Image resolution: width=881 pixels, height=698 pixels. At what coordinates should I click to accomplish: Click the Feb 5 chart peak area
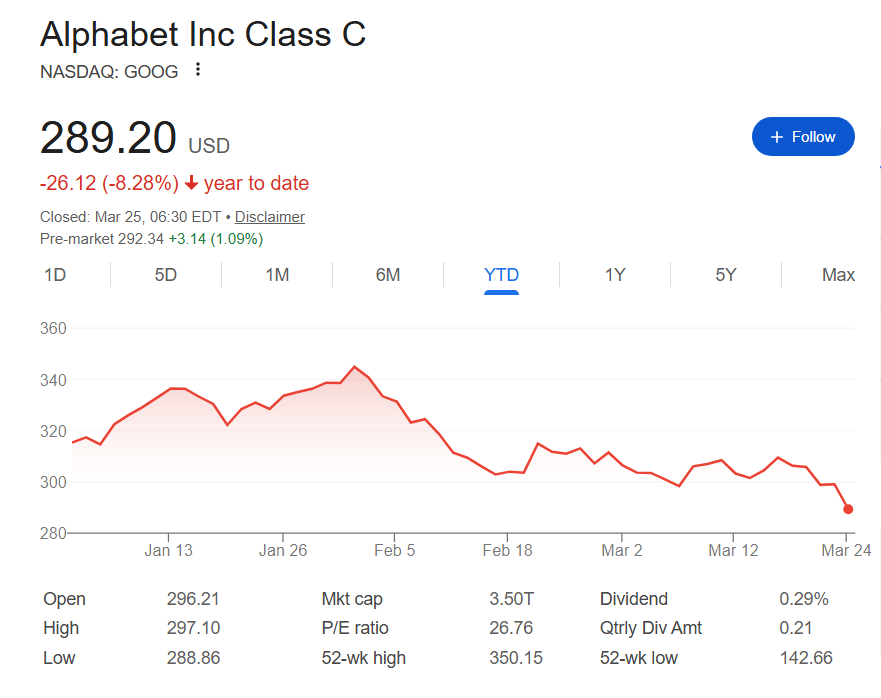coord(355,368)
